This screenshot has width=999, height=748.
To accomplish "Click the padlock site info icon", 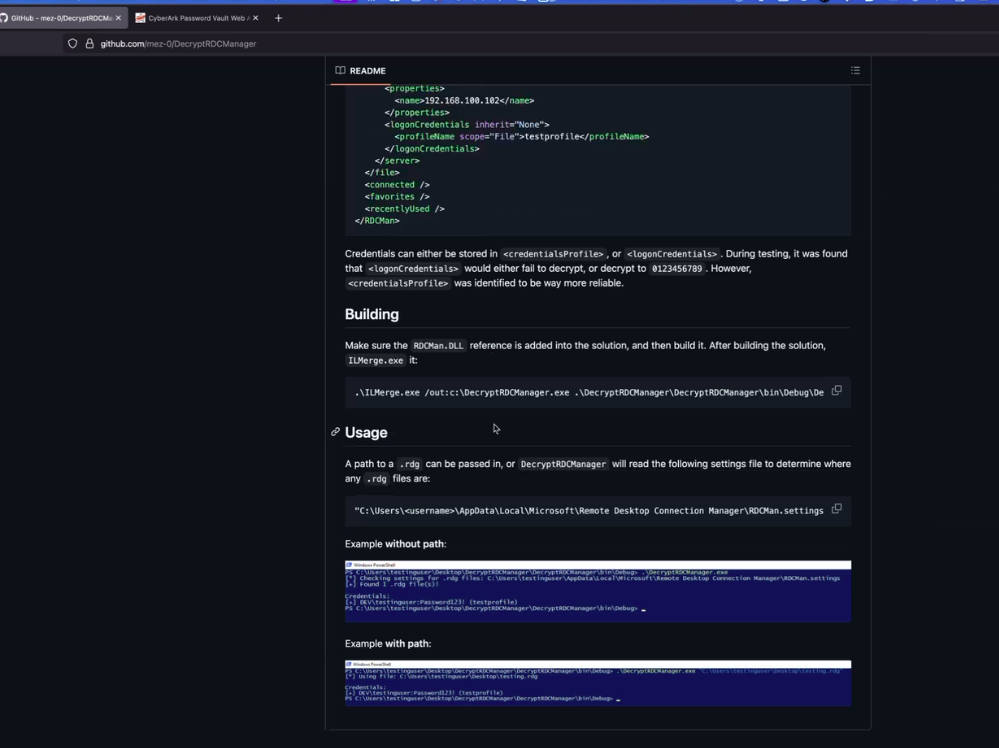I will tap(89, 43).
